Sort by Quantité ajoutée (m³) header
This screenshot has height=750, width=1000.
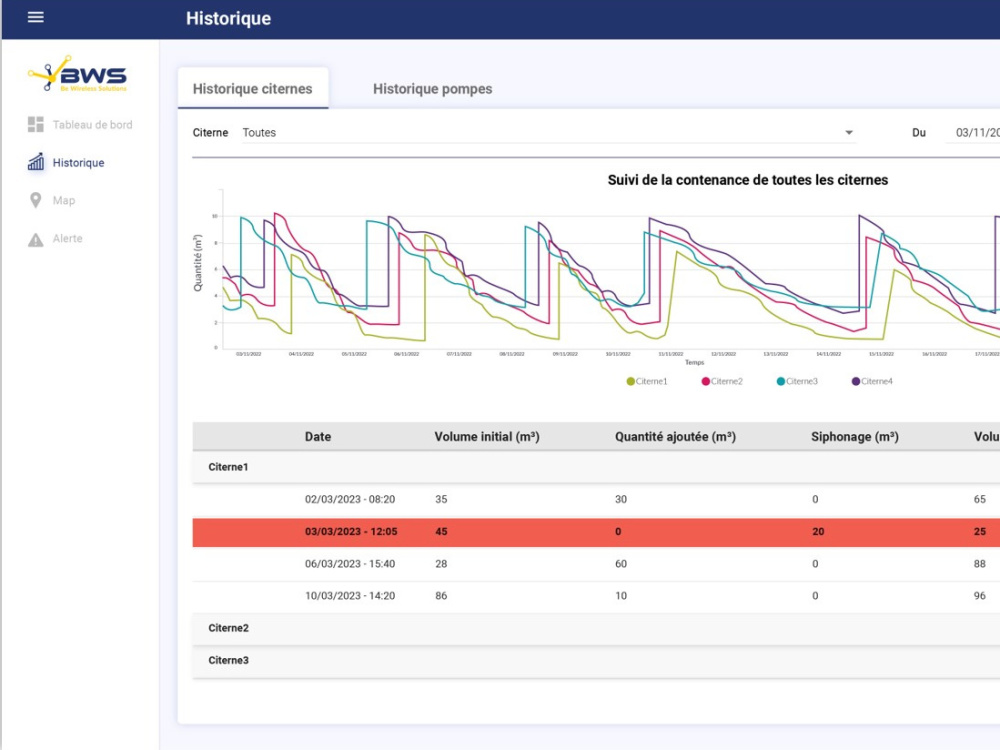(x=675, y=437)
